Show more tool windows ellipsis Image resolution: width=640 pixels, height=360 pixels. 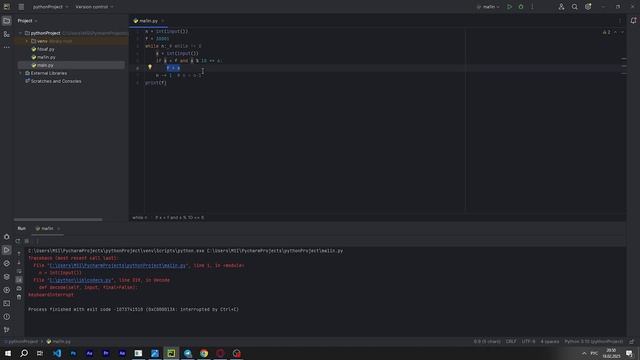coord(7,47)
